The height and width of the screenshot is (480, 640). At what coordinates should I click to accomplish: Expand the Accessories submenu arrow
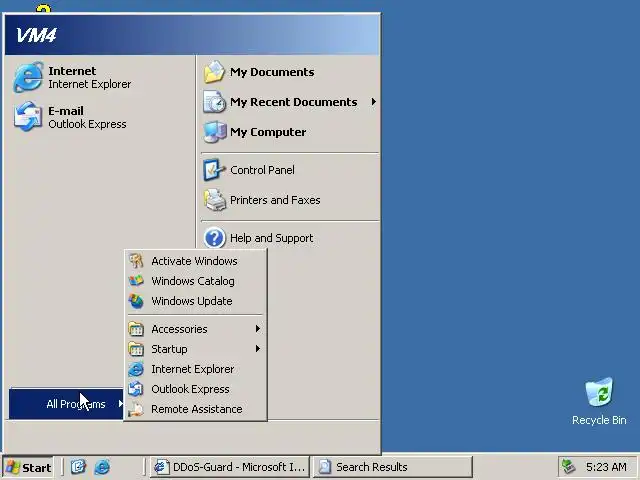pyautogui.click(x=258, y=329)
